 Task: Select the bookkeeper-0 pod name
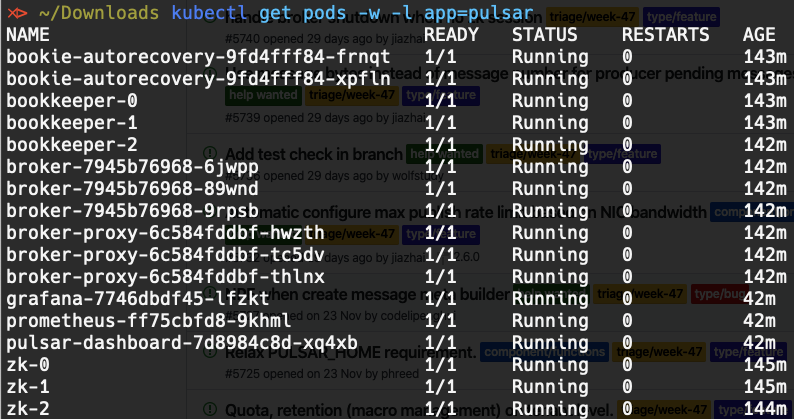coord(72,101)
